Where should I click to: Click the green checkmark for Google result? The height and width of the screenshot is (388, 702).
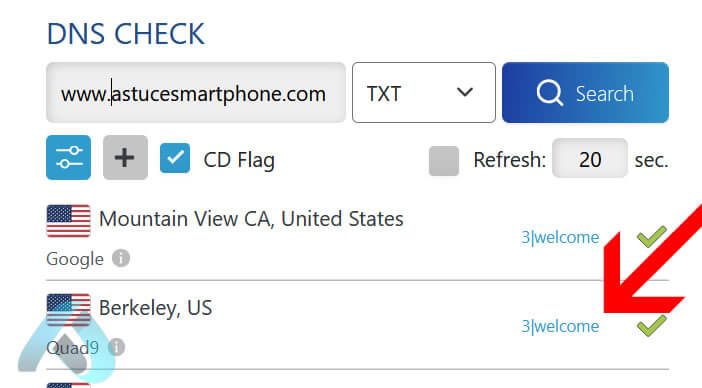point(652,237)
